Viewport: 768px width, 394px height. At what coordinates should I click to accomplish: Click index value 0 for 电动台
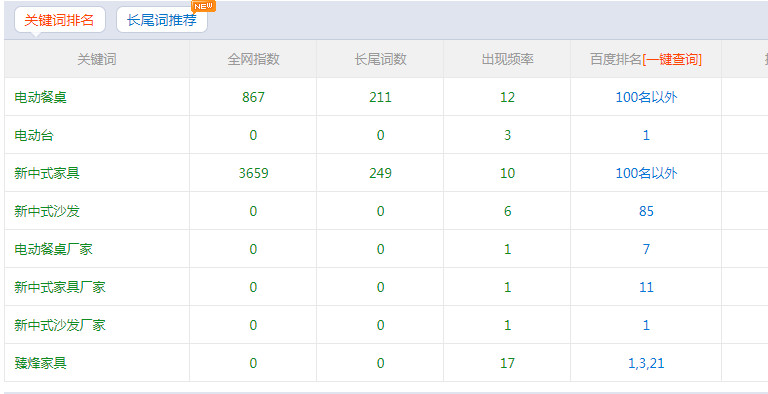click(x=253, y=135)
